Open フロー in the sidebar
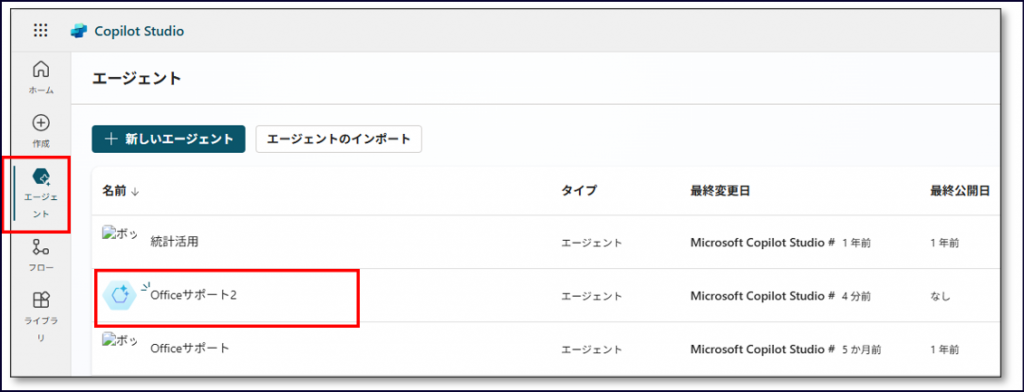Image resolution: width=1024 pixels, height=392 pixels. coord(40,255)
